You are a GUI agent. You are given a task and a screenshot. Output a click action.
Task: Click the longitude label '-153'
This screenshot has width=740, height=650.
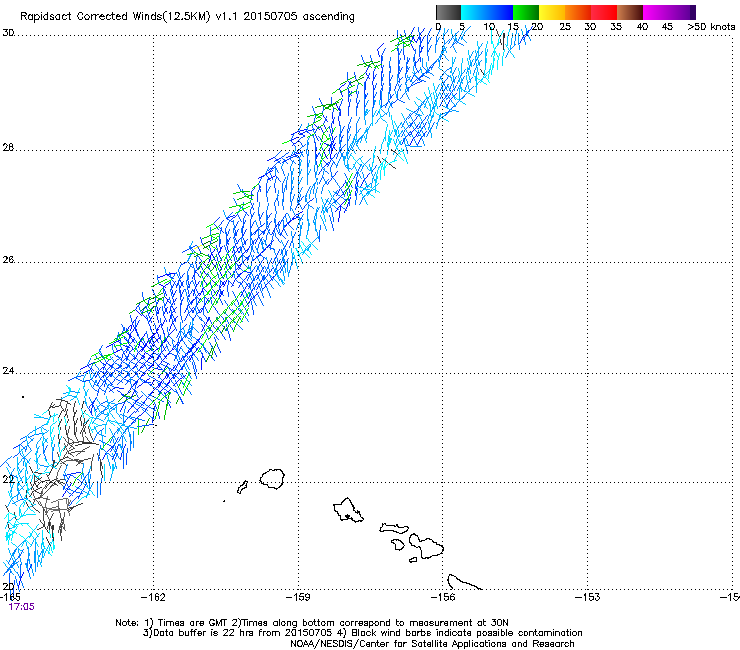[588, 597]
